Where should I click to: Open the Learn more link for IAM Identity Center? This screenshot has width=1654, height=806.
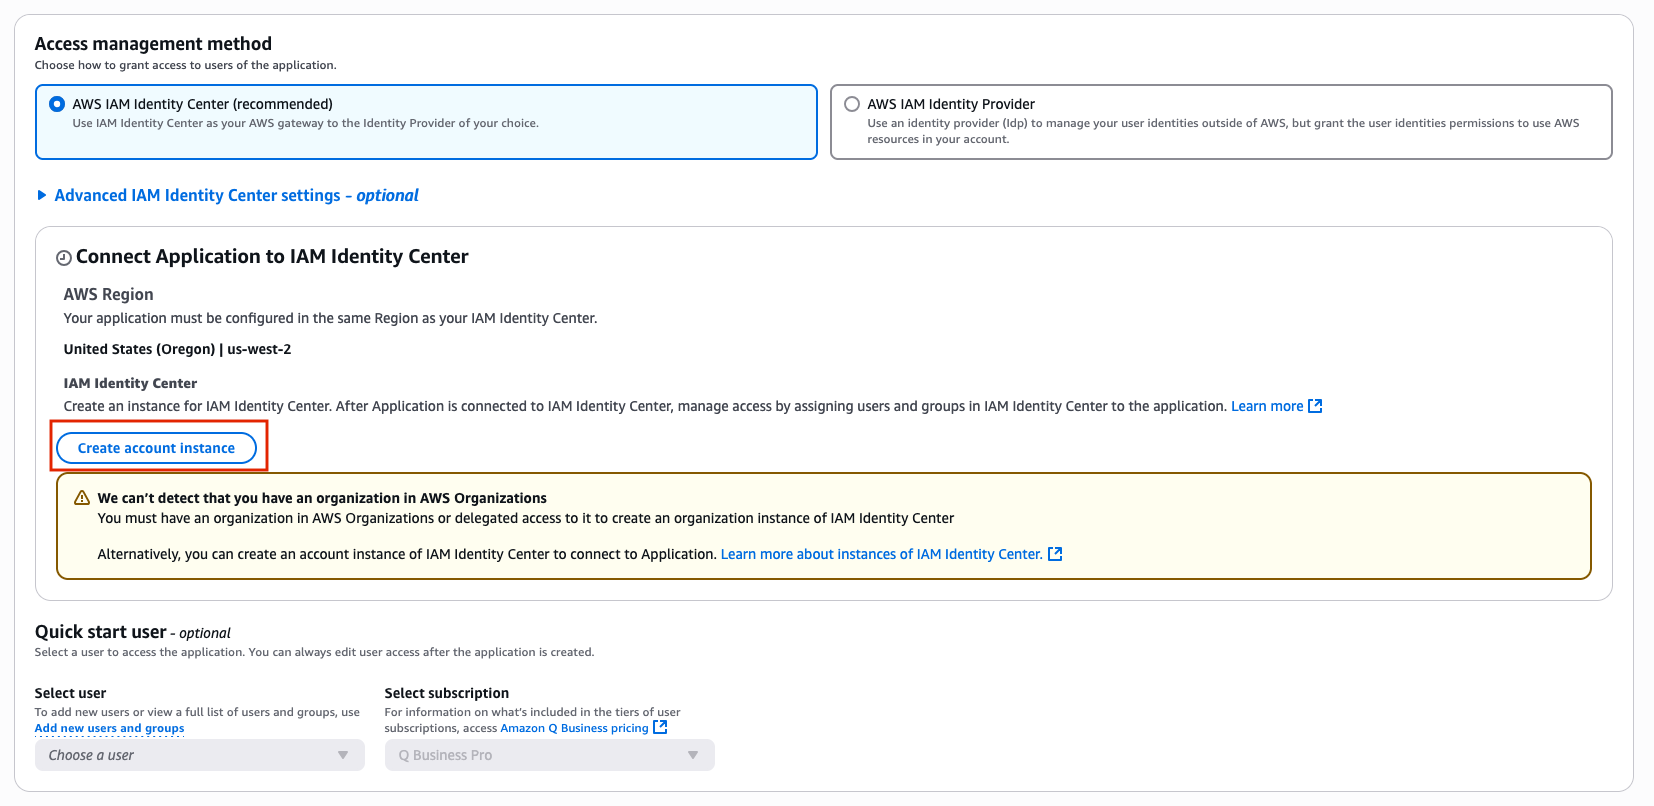[x=1266, y=406]
